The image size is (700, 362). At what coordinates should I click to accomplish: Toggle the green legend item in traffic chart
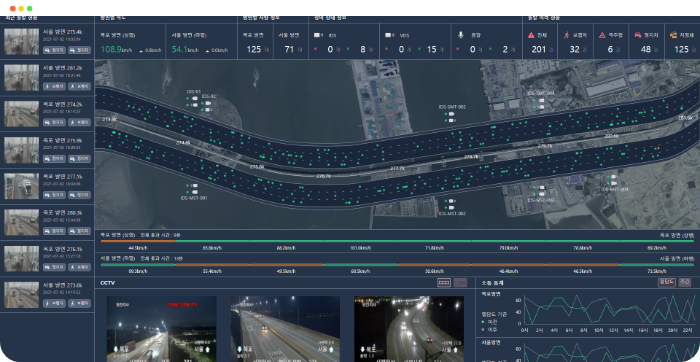(491, 321)
